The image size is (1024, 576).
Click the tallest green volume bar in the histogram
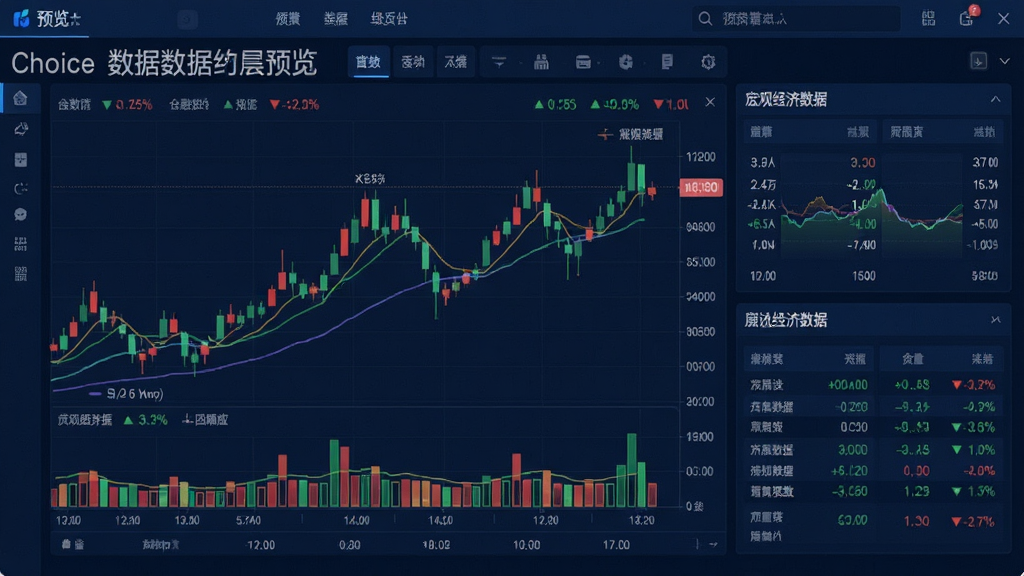point(632,470)
